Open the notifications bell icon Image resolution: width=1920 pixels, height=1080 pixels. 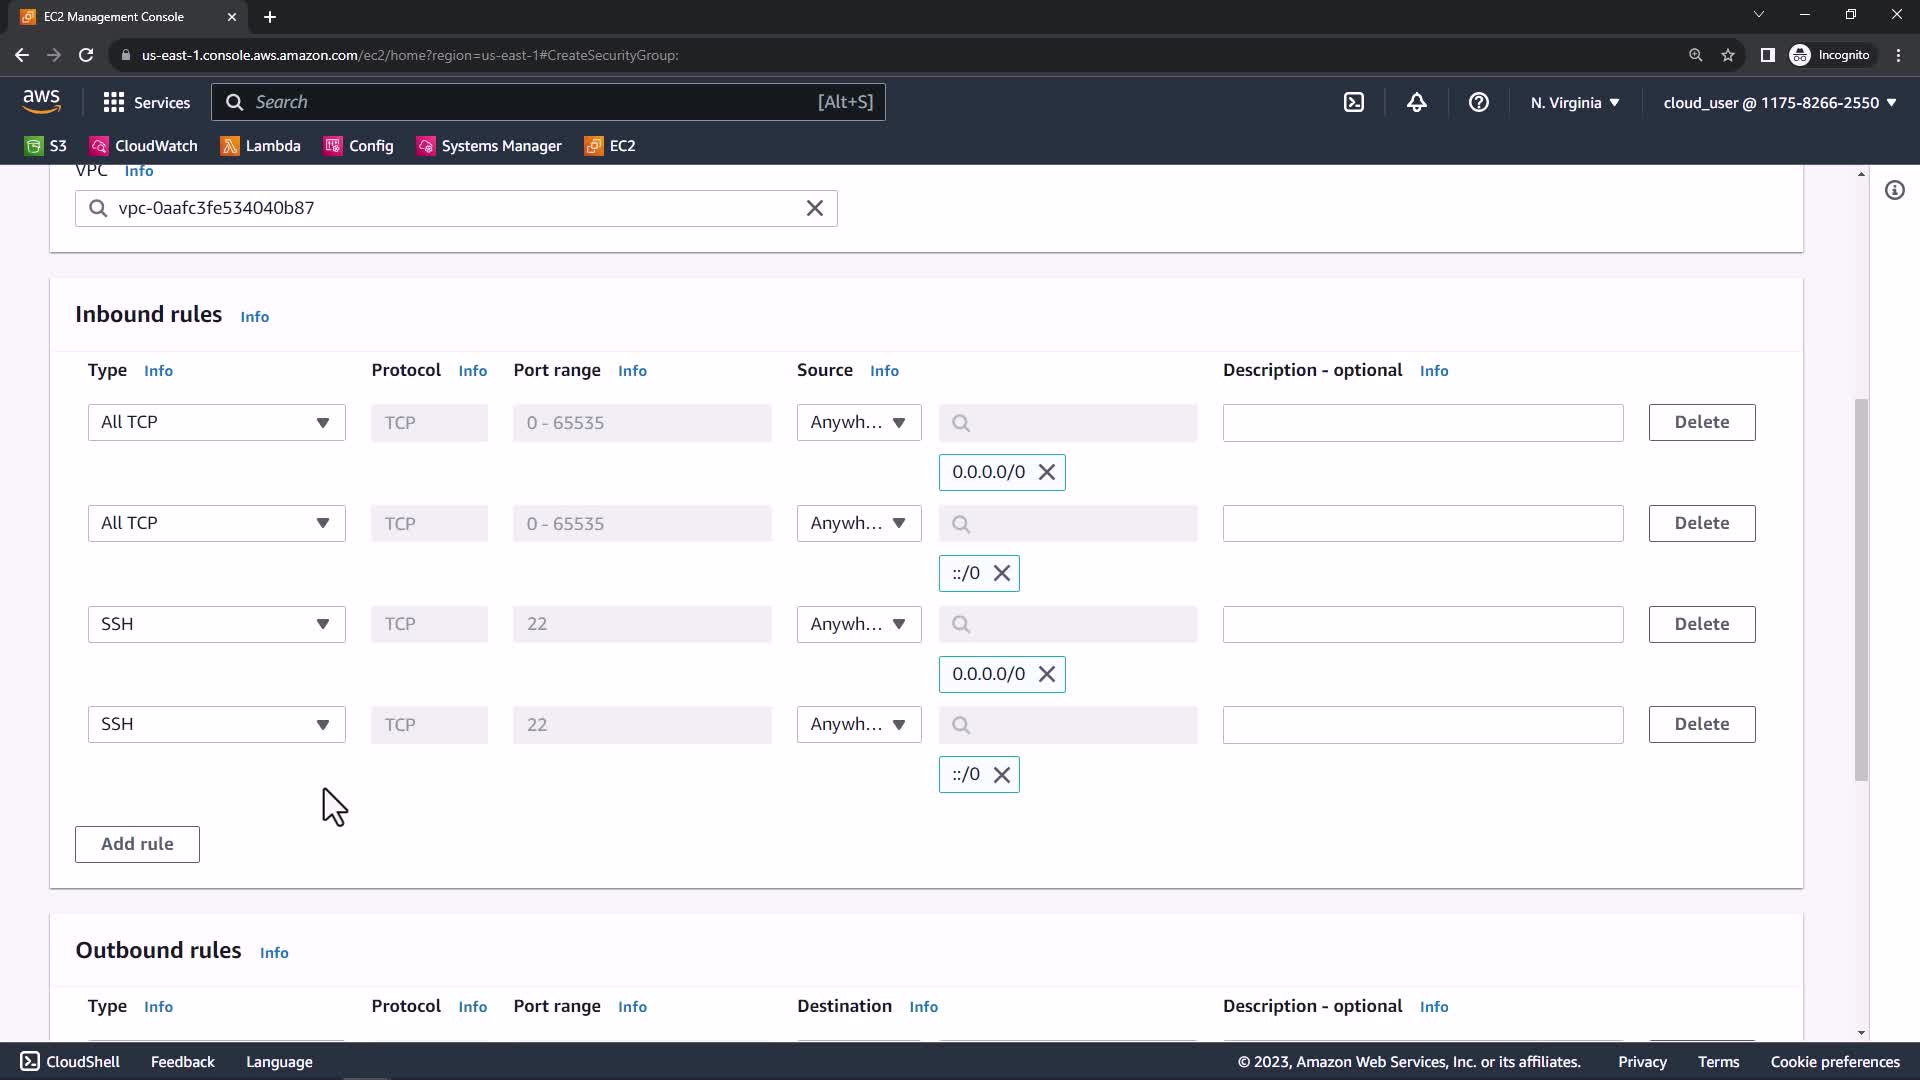click(1416, 102)
